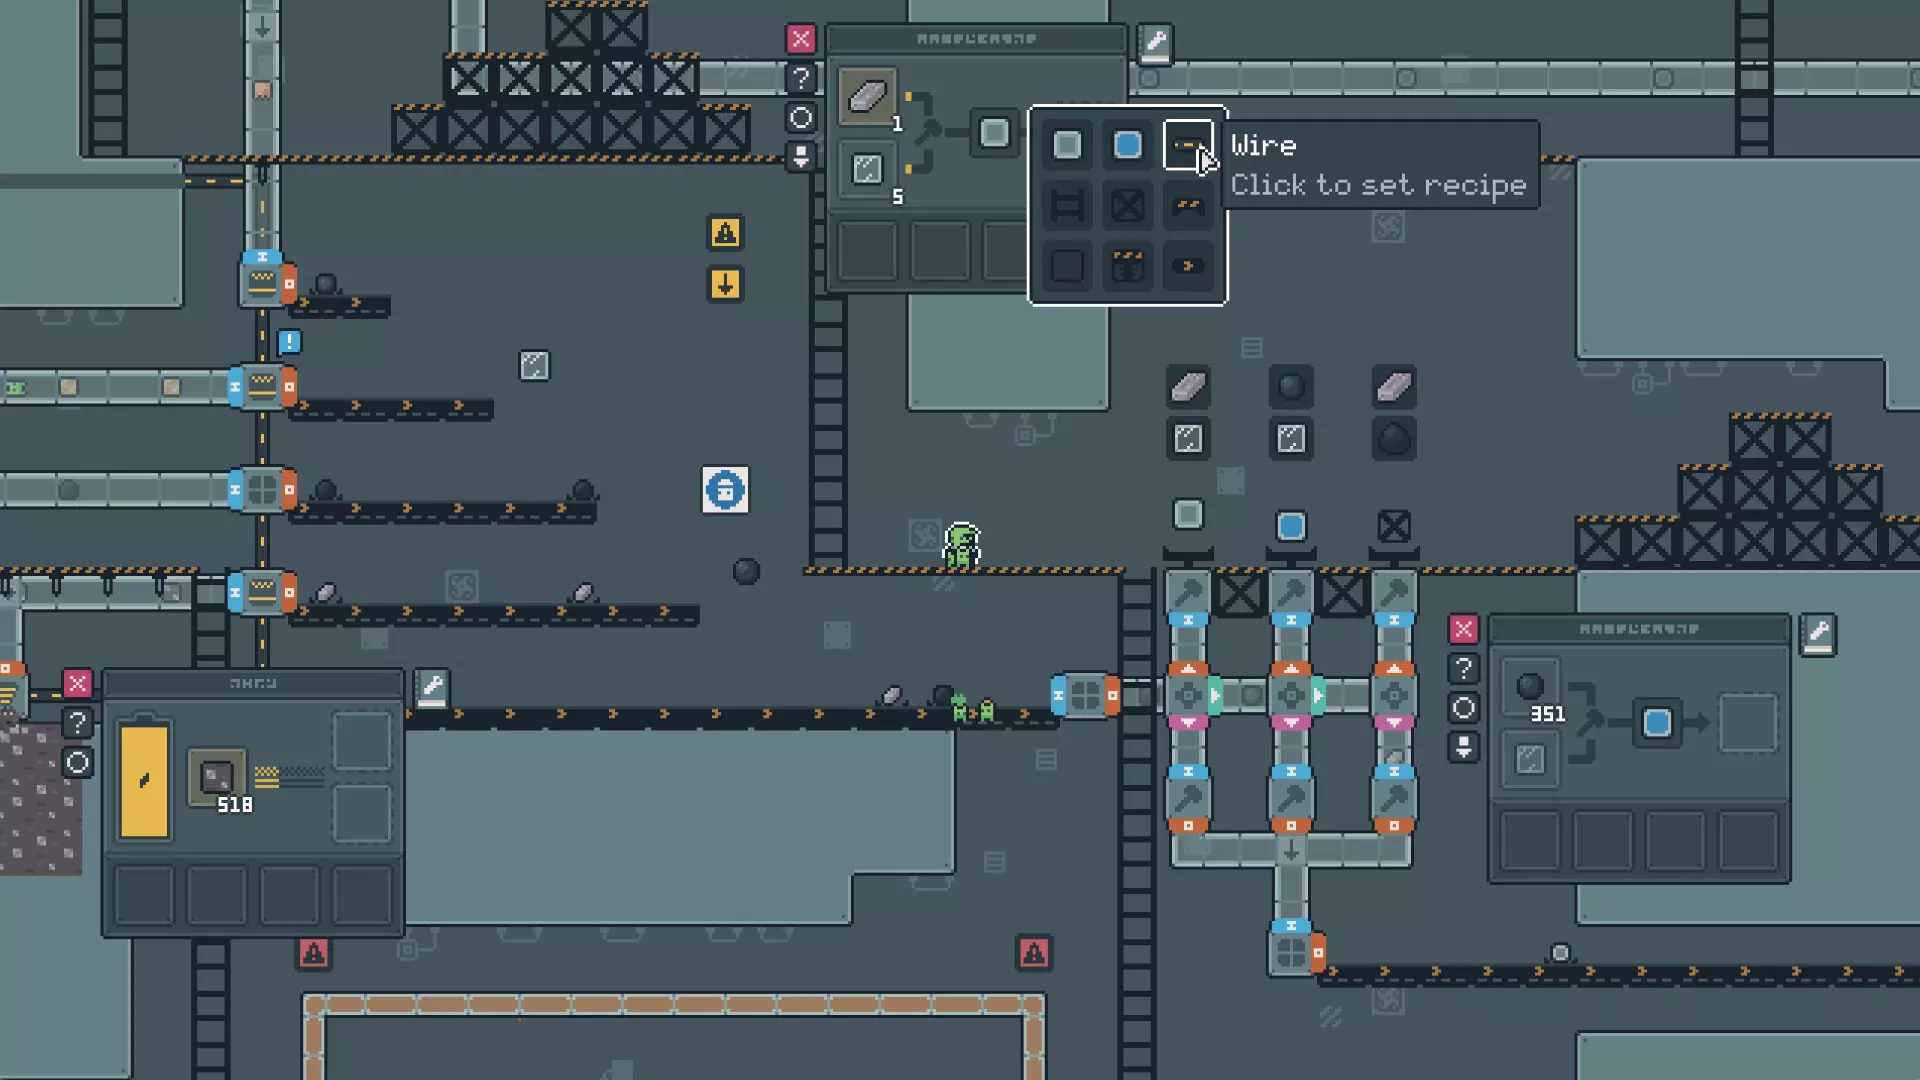
Task: Select the crossed crate recipe in the grid
Action: tap(1127, 206)
